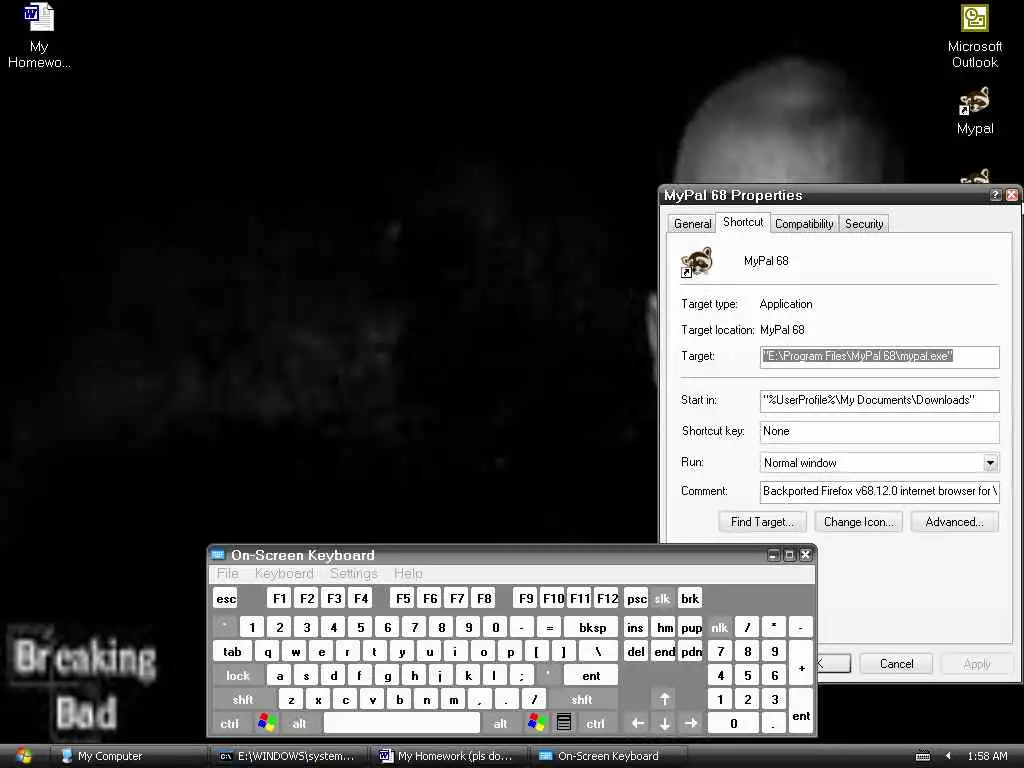Click the up arrow key on keyboard

[664, 699]
